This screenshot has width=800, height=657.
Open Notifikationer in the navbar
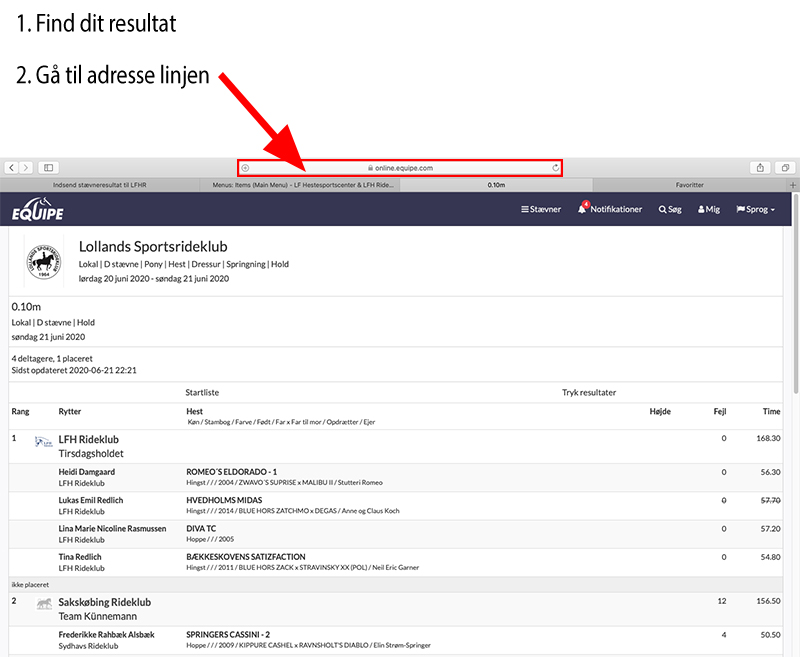click(x=616, y=209)
